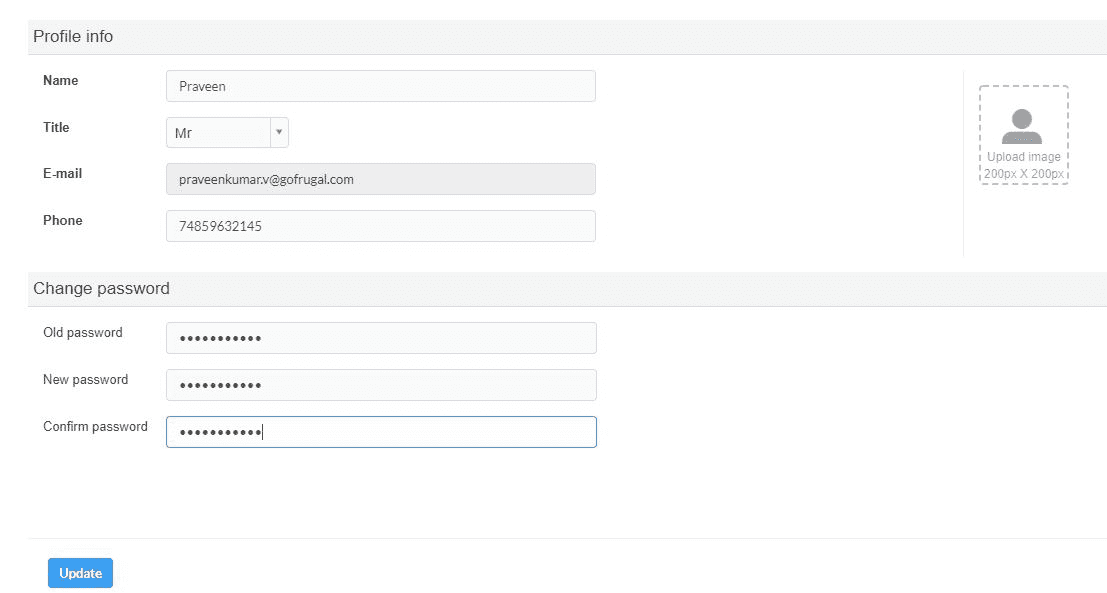Click the 'Upload image' text
The height and width of the screenshot is (593, 1107).
(1023, 157)
